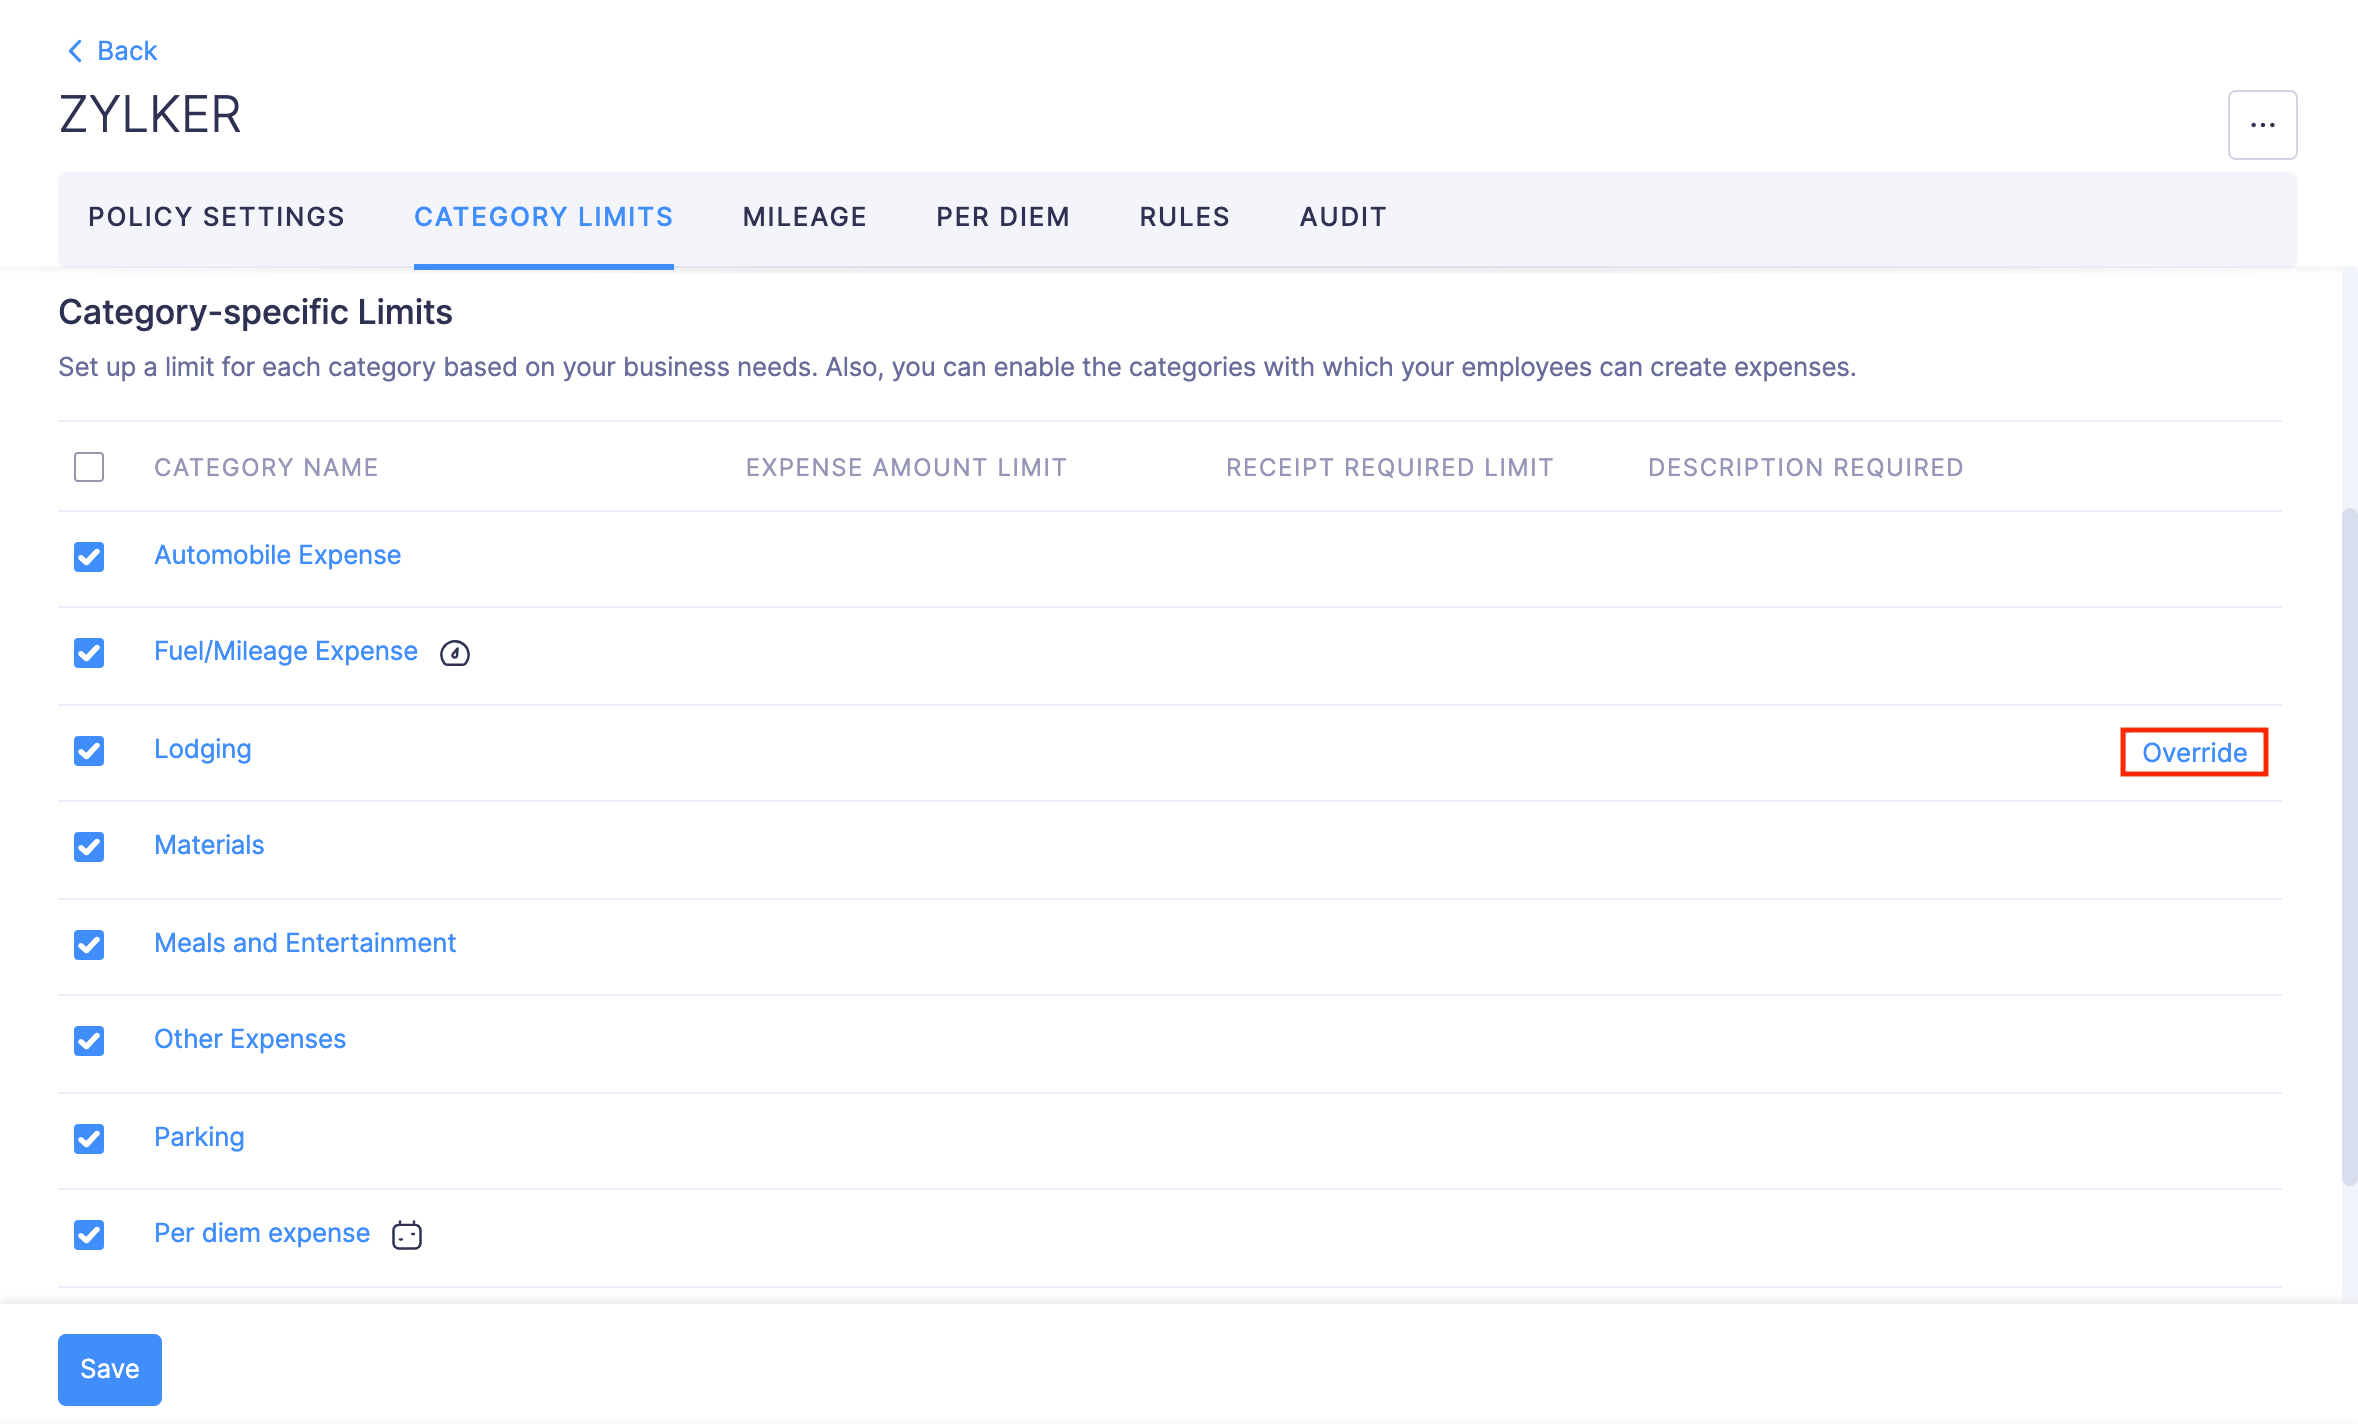
Task: Uncheck Meals and Entertainment checkbox
Action: (x=89, y=945)
